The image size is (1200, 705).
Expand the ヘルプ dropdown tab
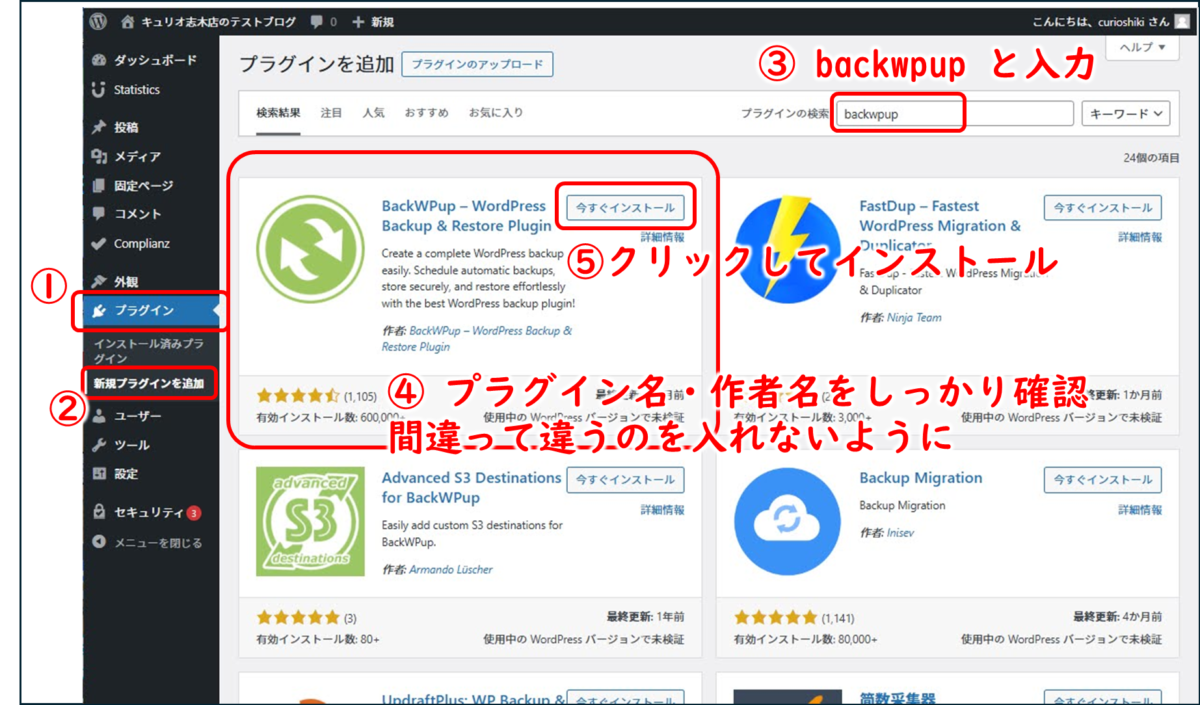coord(1142,47)
